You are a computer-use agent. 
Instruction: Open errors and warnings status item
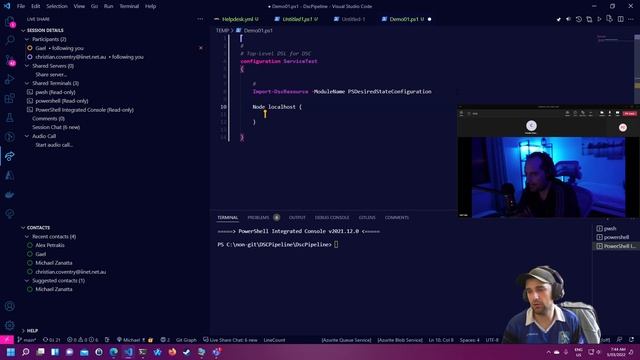click(82, 340)
